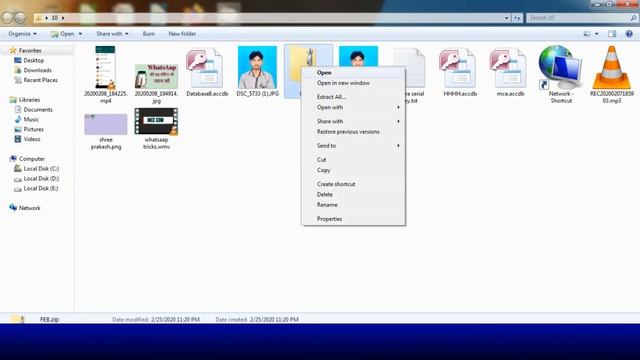This screenshot has width=640, height=360.
Task: Expand the arrow beside toolbar Open
Action: click(x=80, y=34)
